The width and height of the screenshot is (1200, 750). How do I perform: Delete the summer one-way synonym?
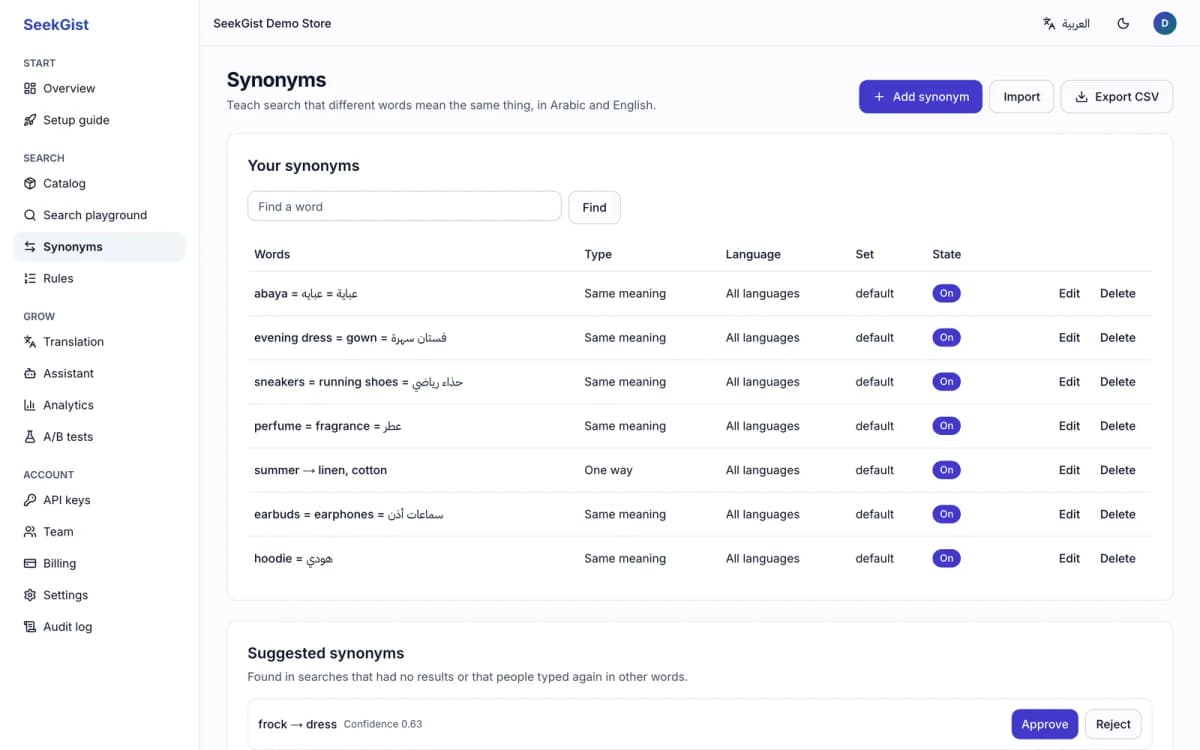pos(1117,469)
